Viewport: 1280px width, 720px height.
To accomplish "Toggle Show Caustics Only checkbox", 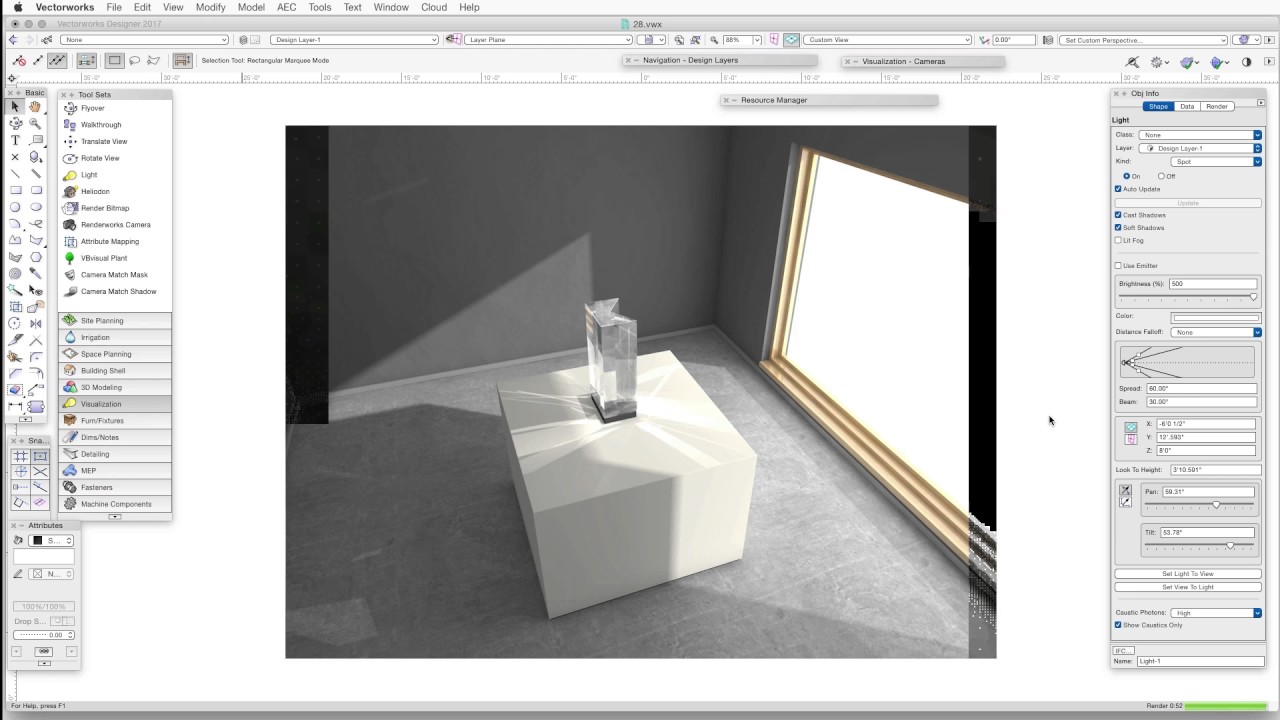I will click(1118, 625).
